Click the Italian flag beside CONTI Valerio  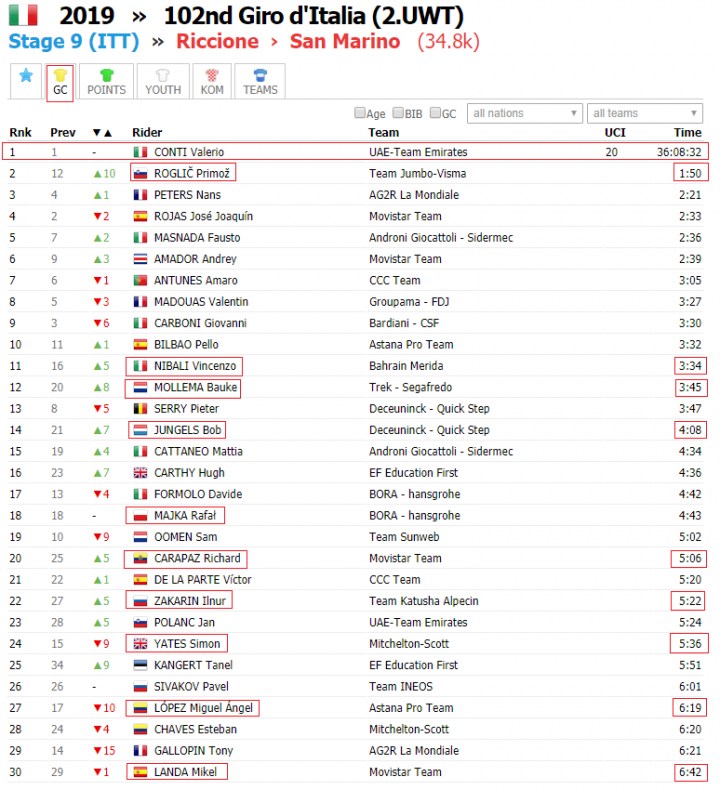pos(140,152)
